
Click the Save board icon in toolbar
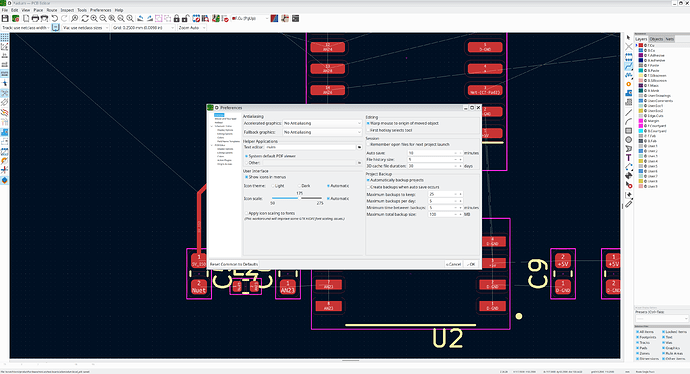tap(5, 18)
